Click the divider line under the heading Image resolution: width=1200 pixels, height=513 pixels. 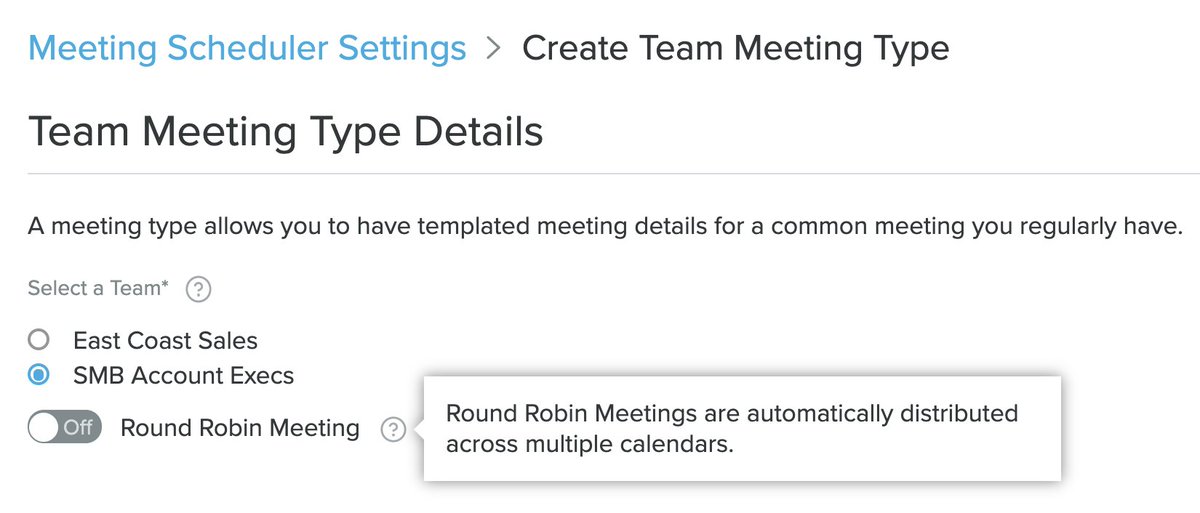(600, 174)
